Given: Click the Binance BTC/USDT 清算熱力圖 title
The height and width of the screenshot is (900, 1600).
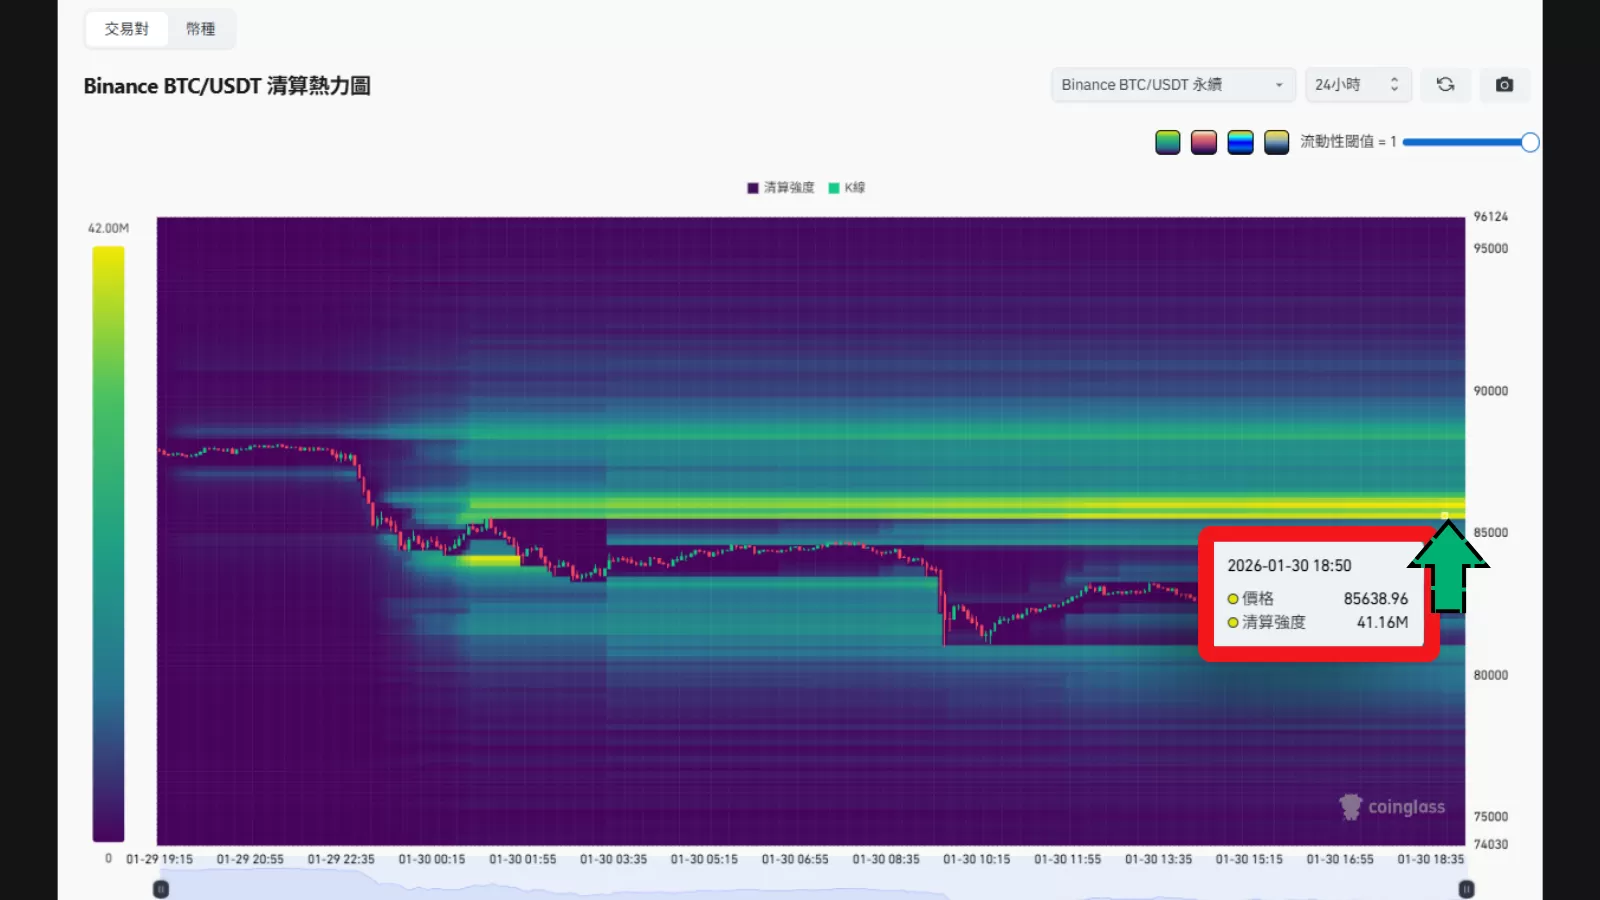Looking at the screenshot, I should point(227,86).
